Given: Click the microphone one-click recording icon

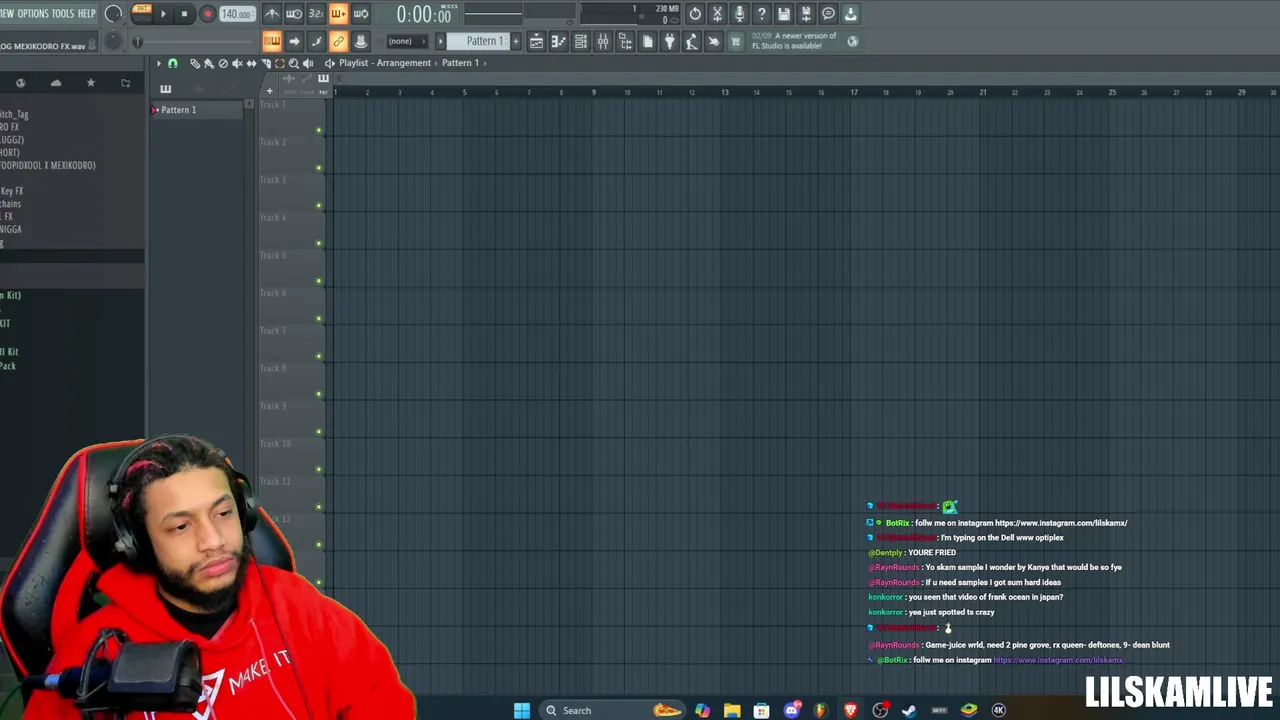Looking at the screenshot, I should click(x=739, y=14).
